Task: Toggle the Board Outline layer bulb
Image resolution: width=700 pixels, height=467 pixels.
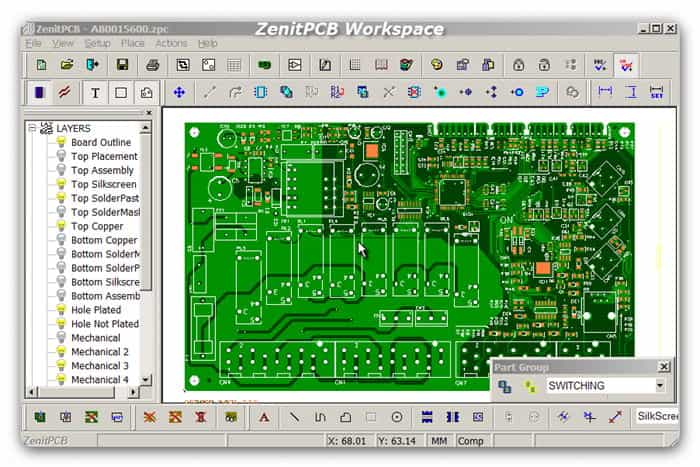Action: tap(61, 142)
